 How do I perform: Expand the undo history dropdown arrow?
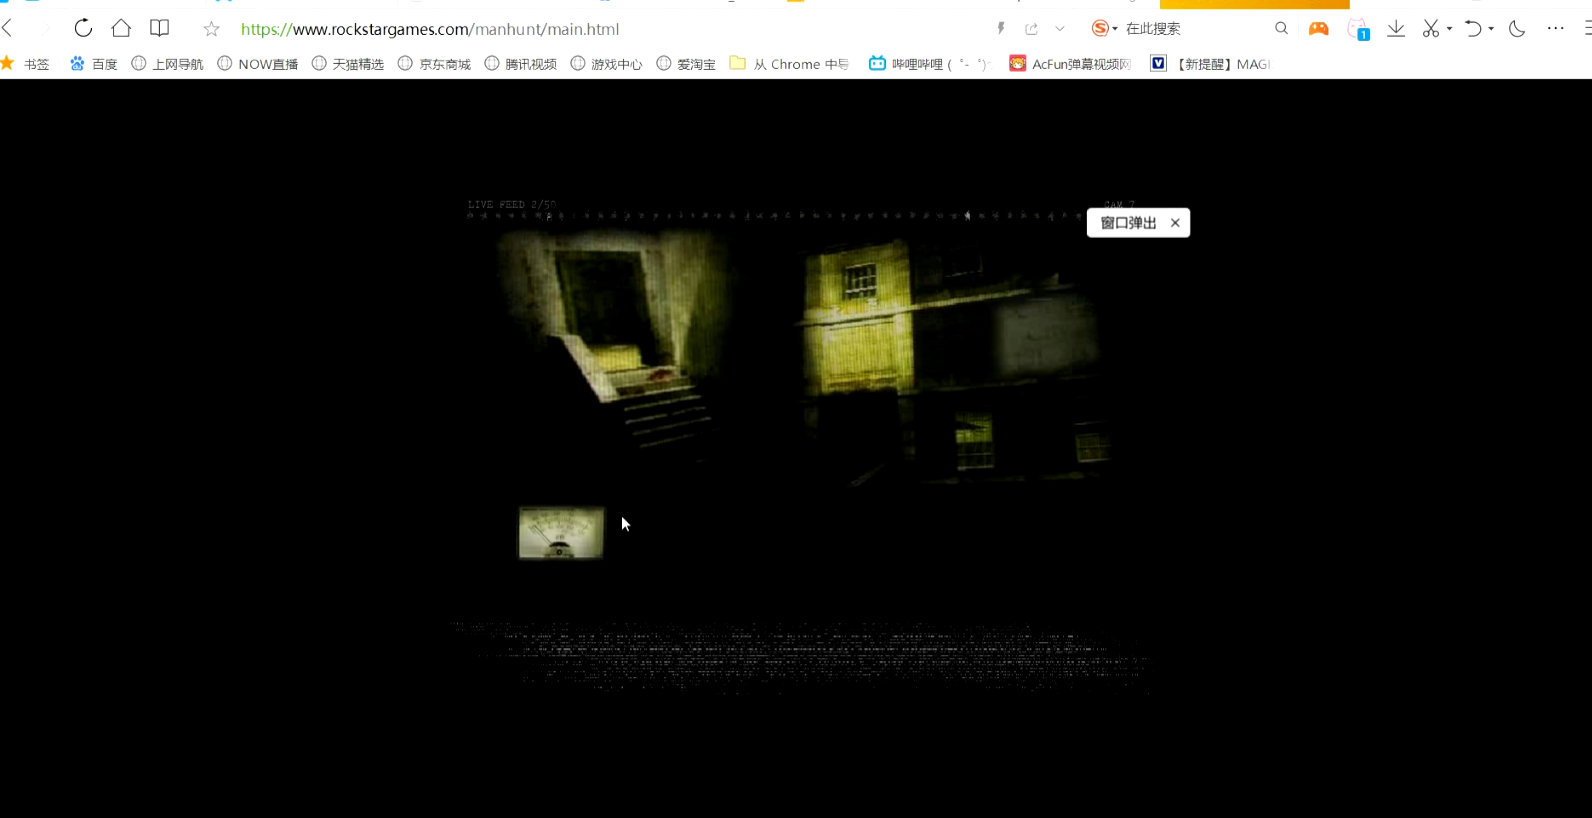point(1491,29)
